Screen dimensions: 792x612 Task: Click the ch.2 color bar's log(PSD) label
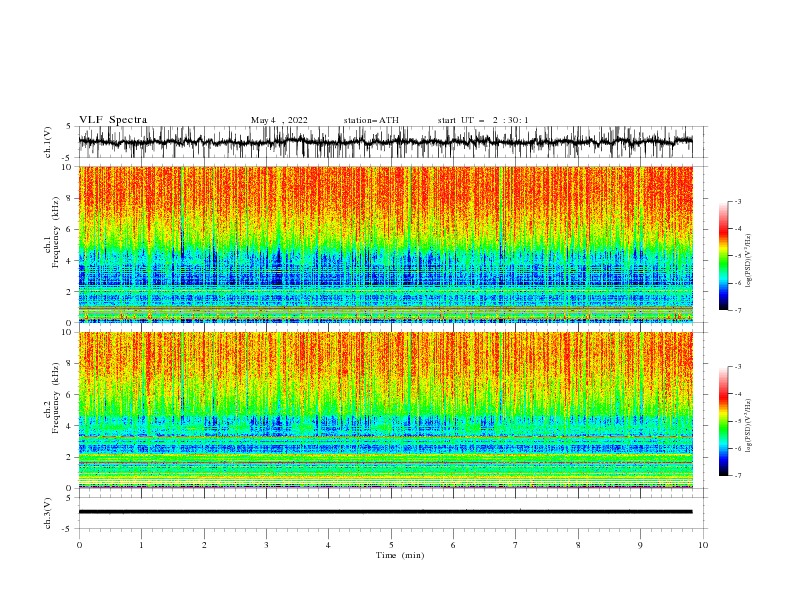click(748, 426)
